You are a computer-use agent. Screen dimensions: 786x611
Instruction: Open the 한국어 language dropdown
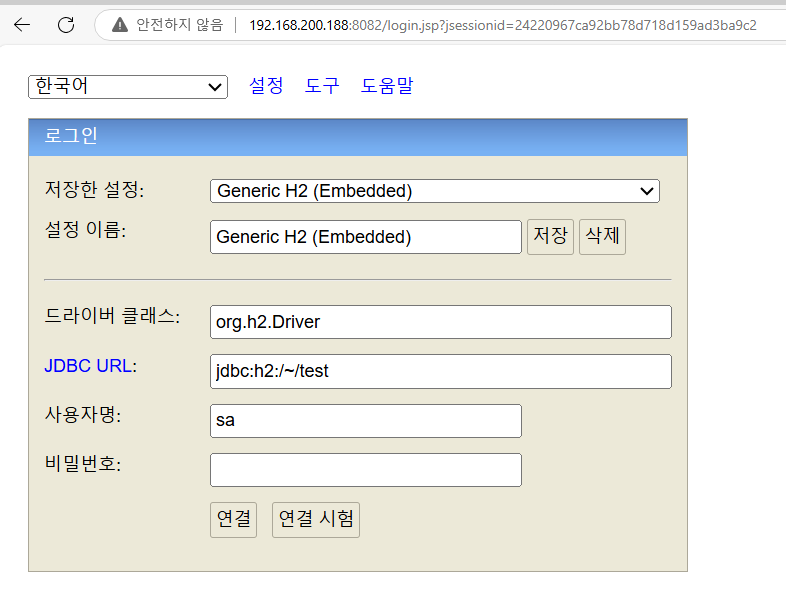pyautogui.click(x=128, y=87)
